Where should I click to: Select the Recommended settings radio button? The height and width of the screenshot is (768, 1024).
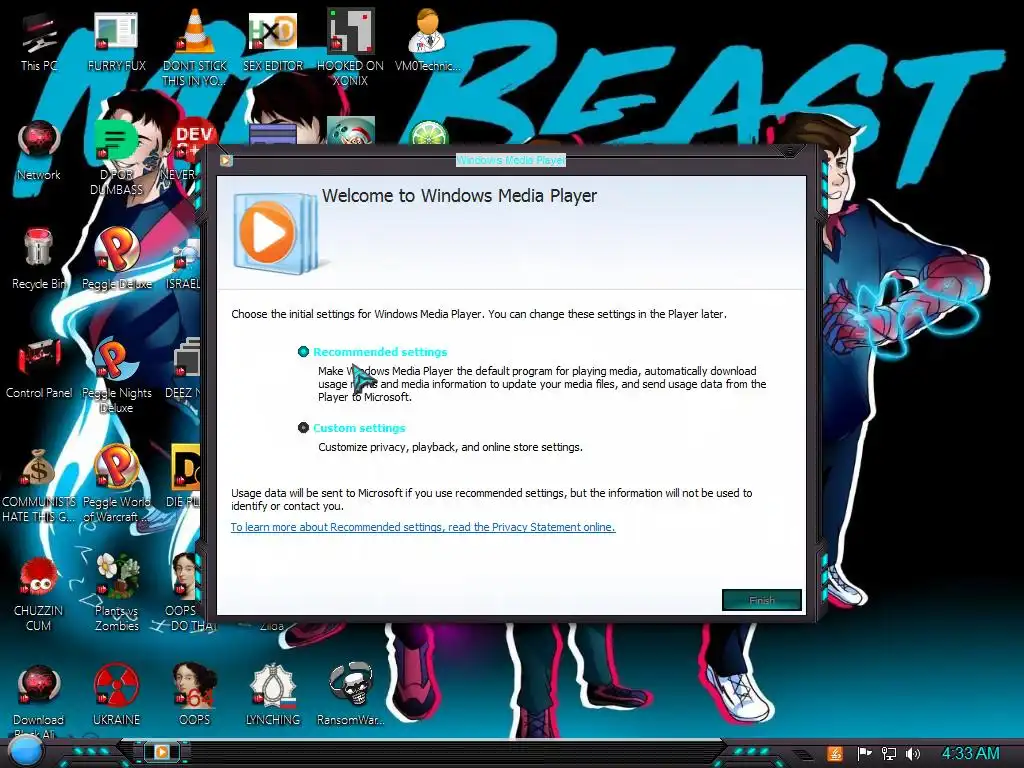(x=303, y=352)
